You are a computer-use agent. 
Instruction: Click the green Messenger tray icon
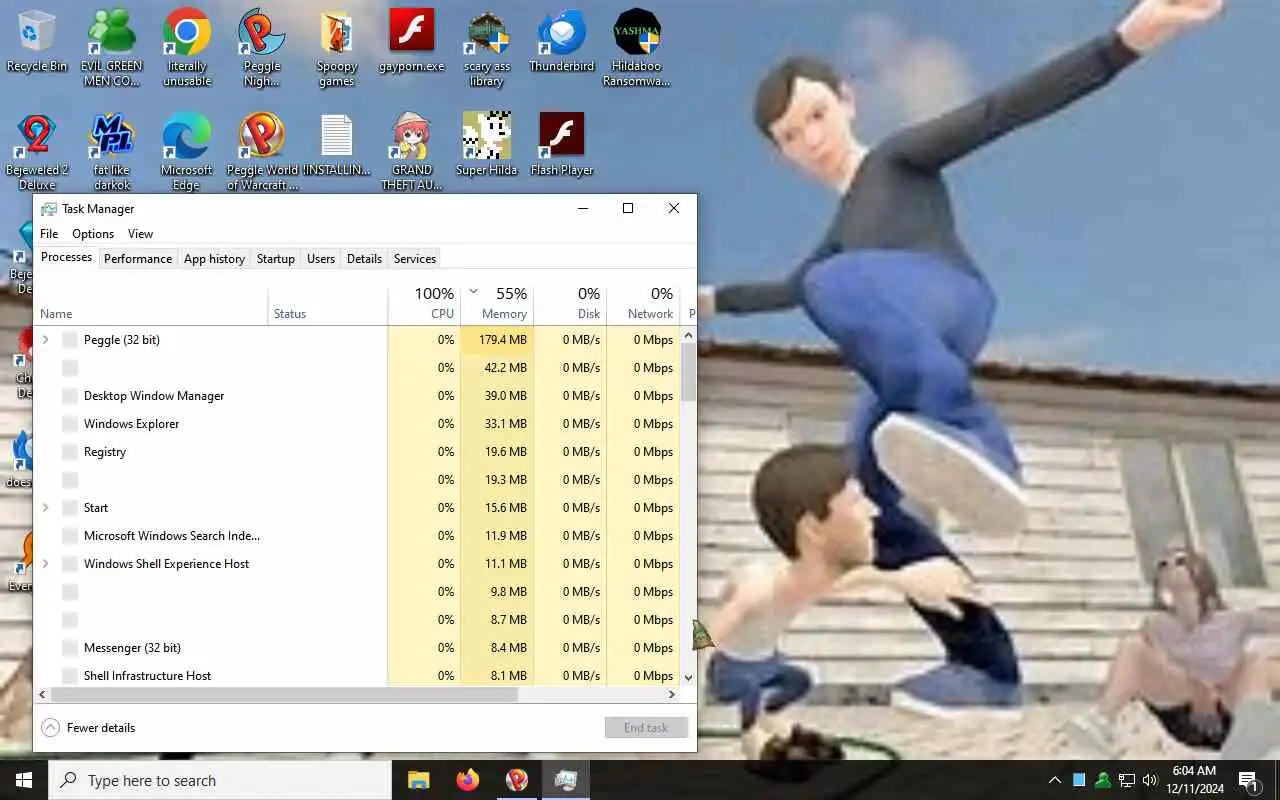(x=1103, y=780)
